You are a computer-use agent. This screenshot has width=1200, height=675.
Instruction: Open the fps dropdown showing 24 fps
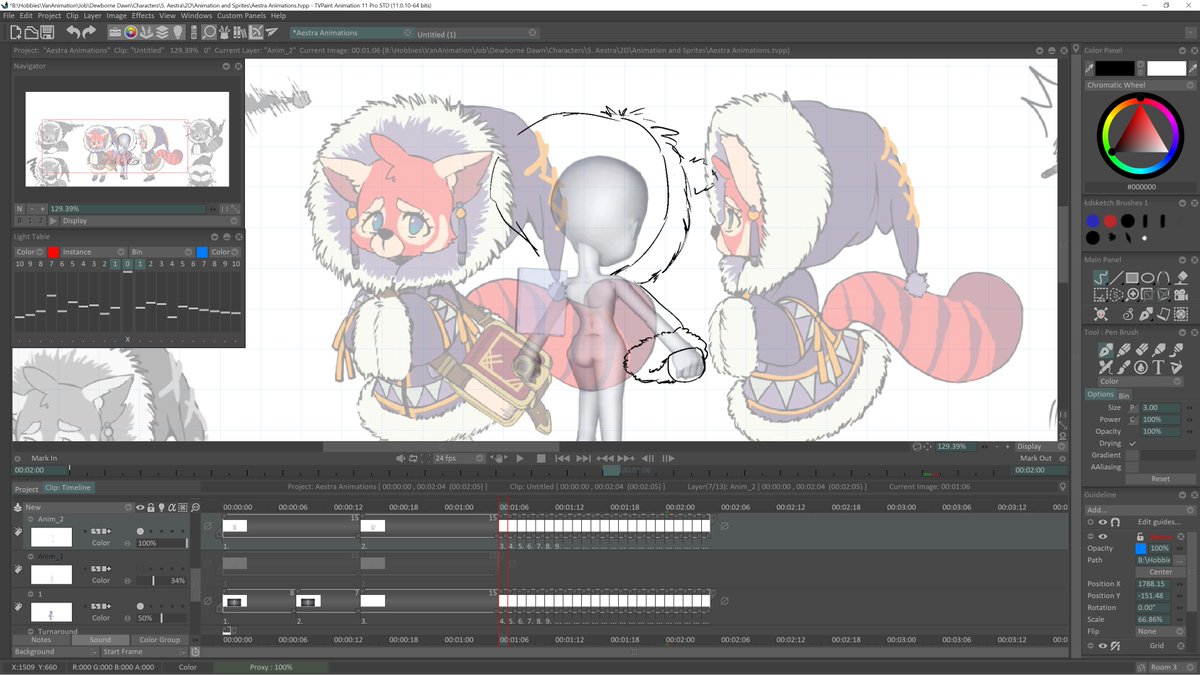pos(459,458)
